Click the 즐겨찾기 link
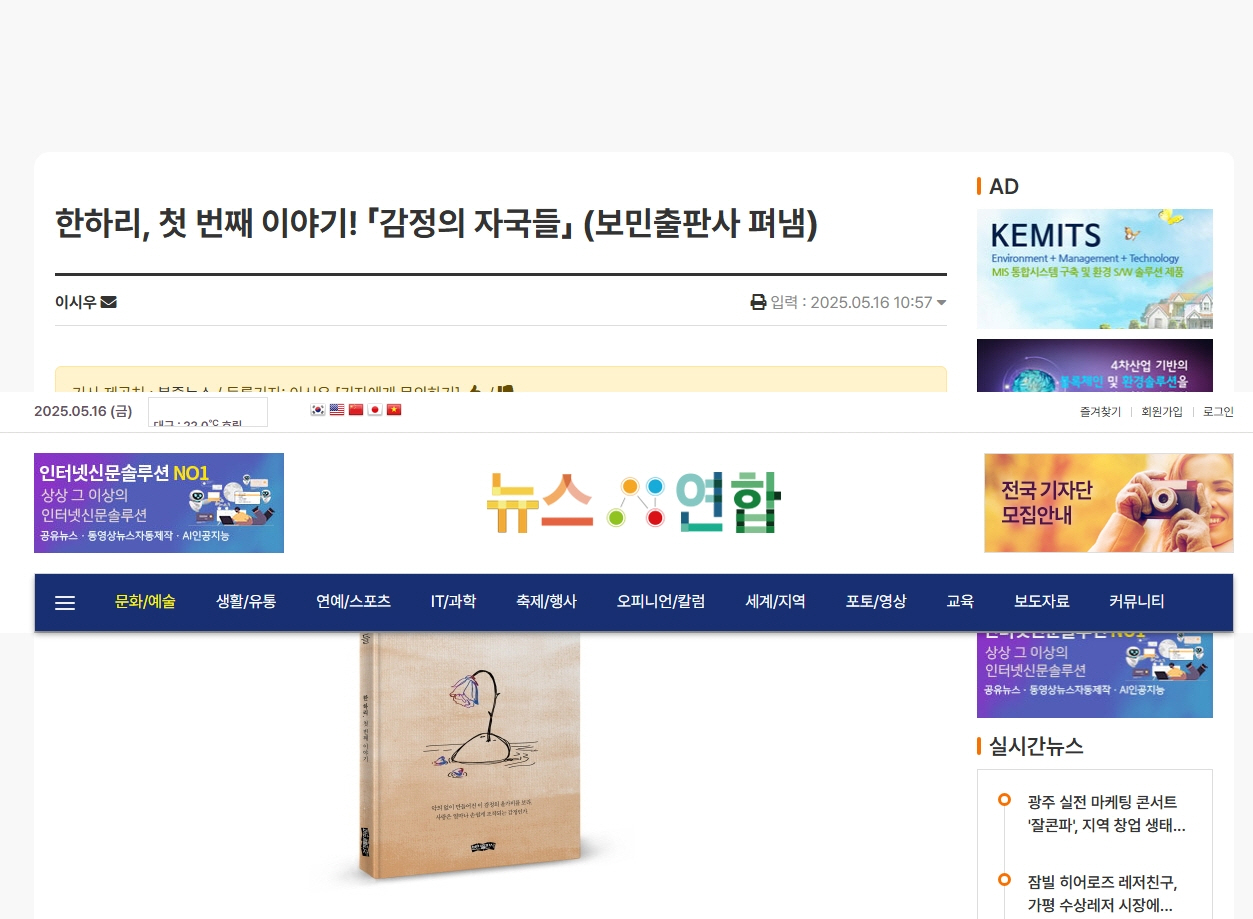The width and height of the screenshot is (1253, 919). (x=1100, y=412)
